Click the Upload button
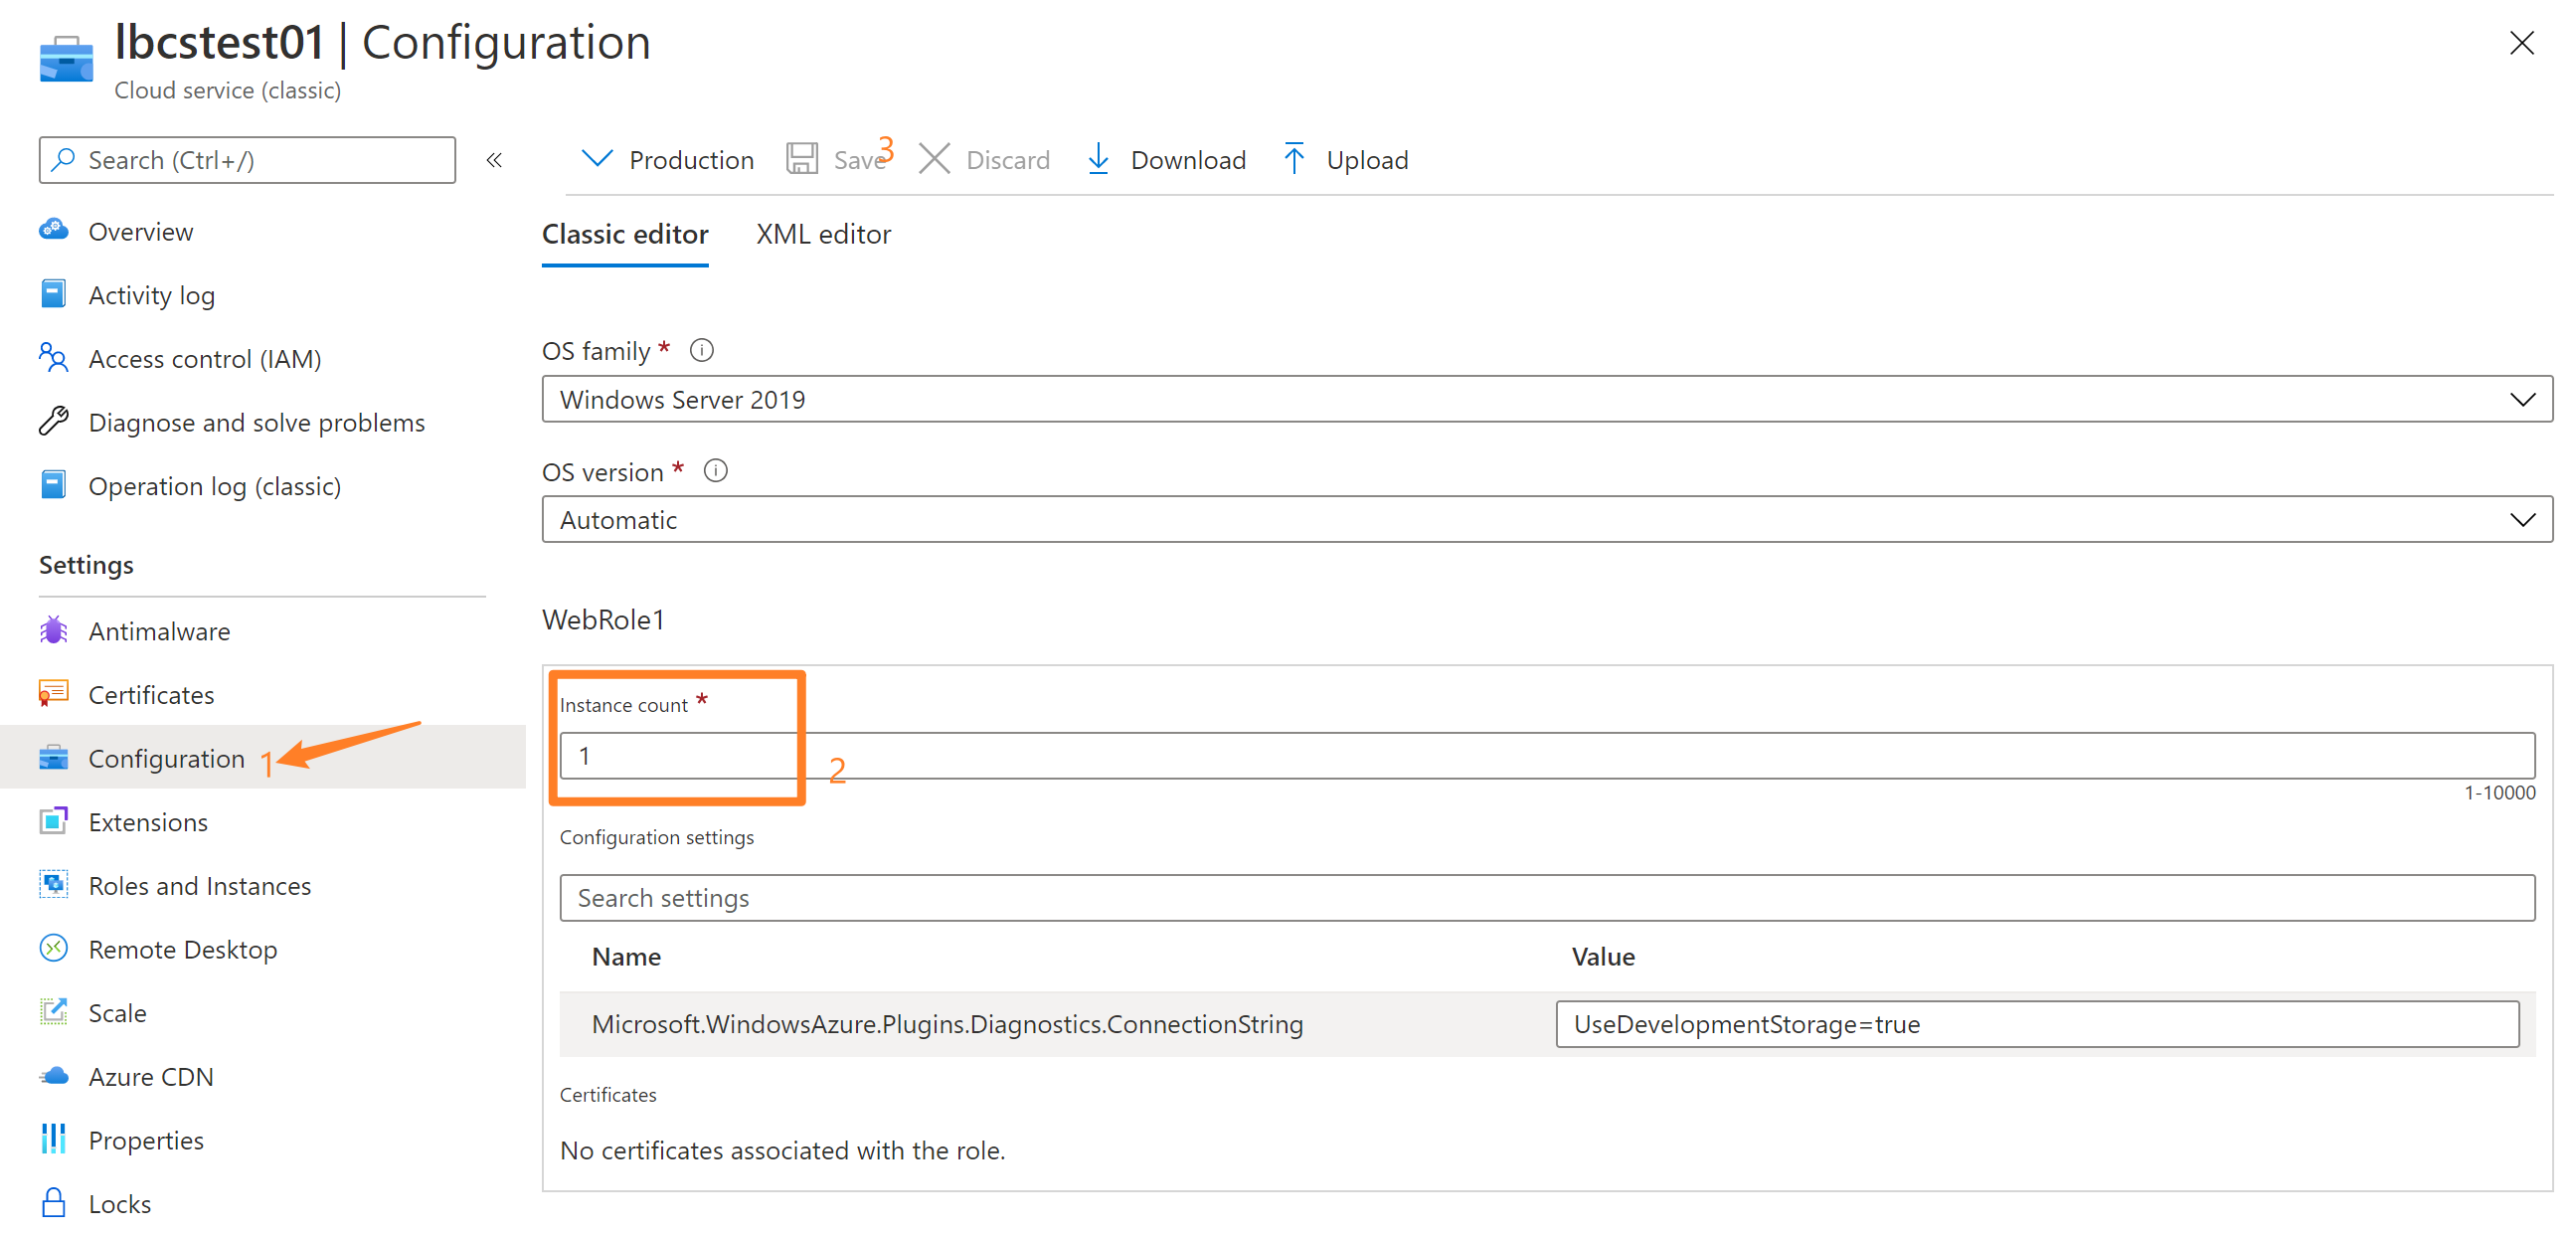The image size is (2576, 1234). [1346, 160]
